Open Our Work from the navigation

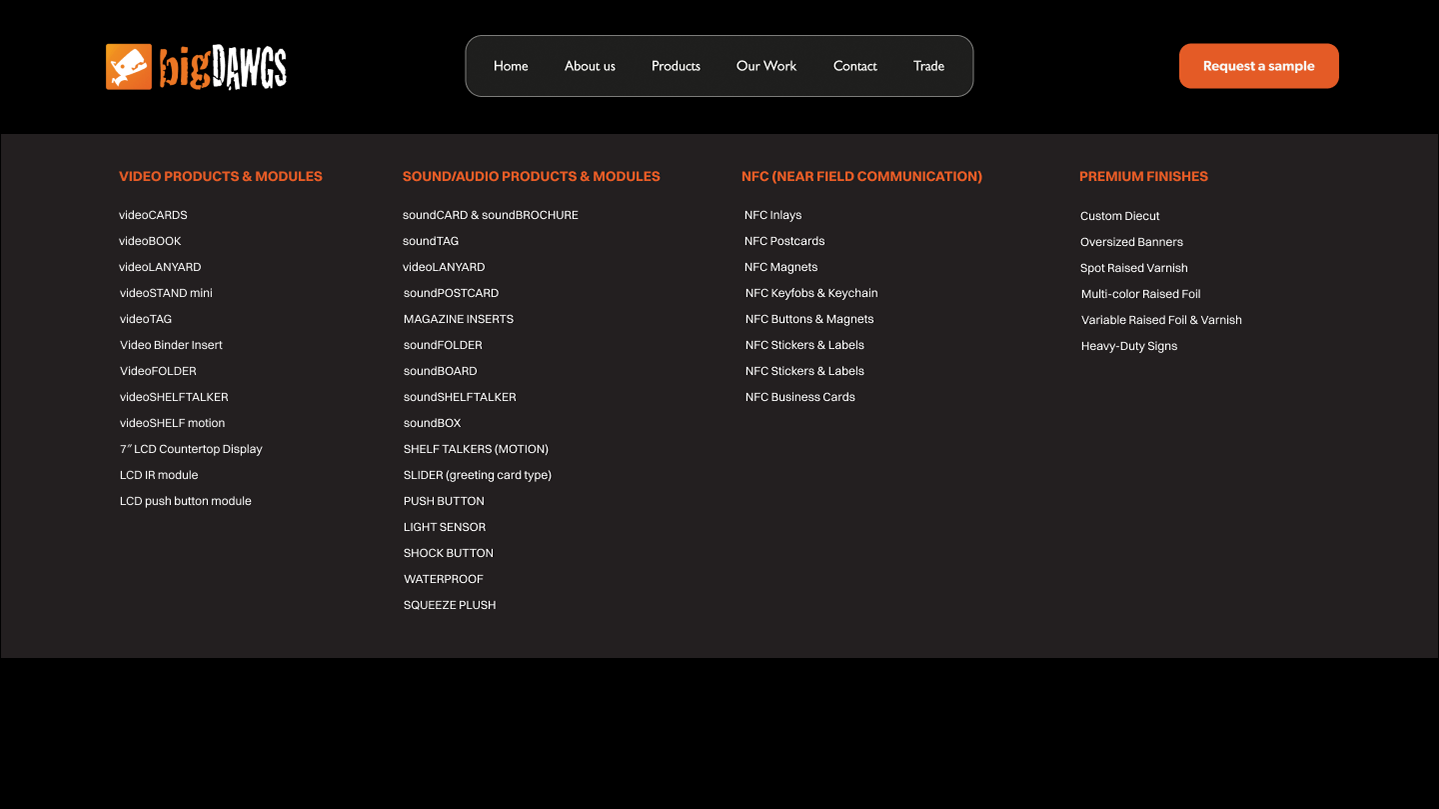[766, 66]
